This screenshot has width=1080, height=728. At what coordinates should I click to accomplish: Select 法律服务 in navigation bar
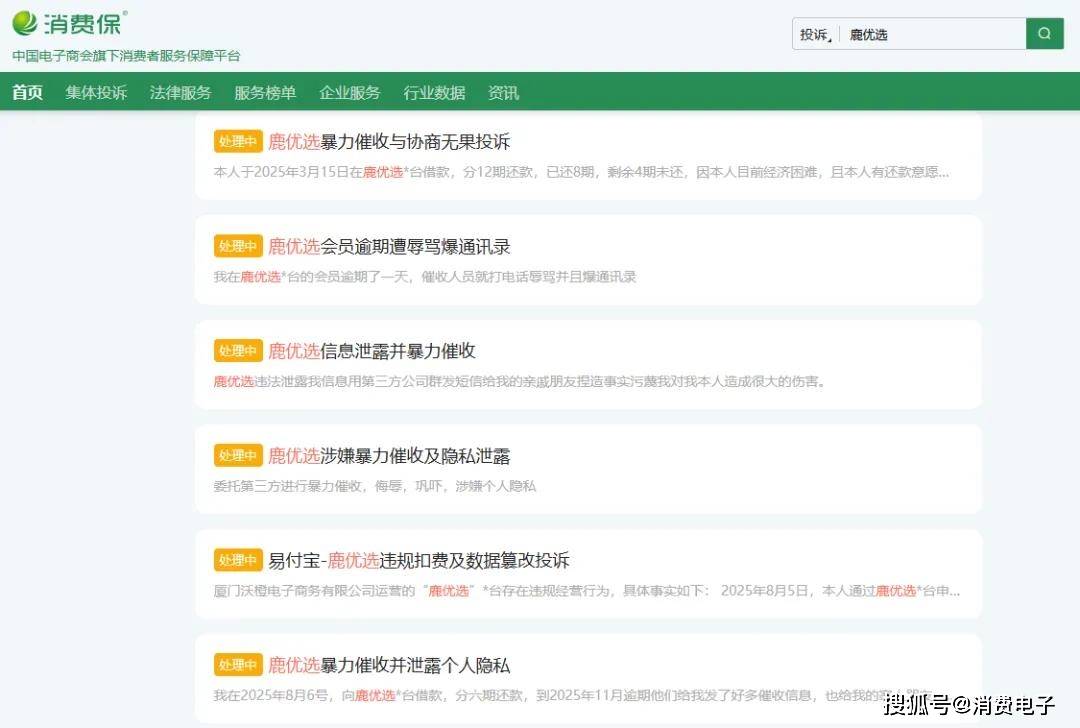point(181,93)
